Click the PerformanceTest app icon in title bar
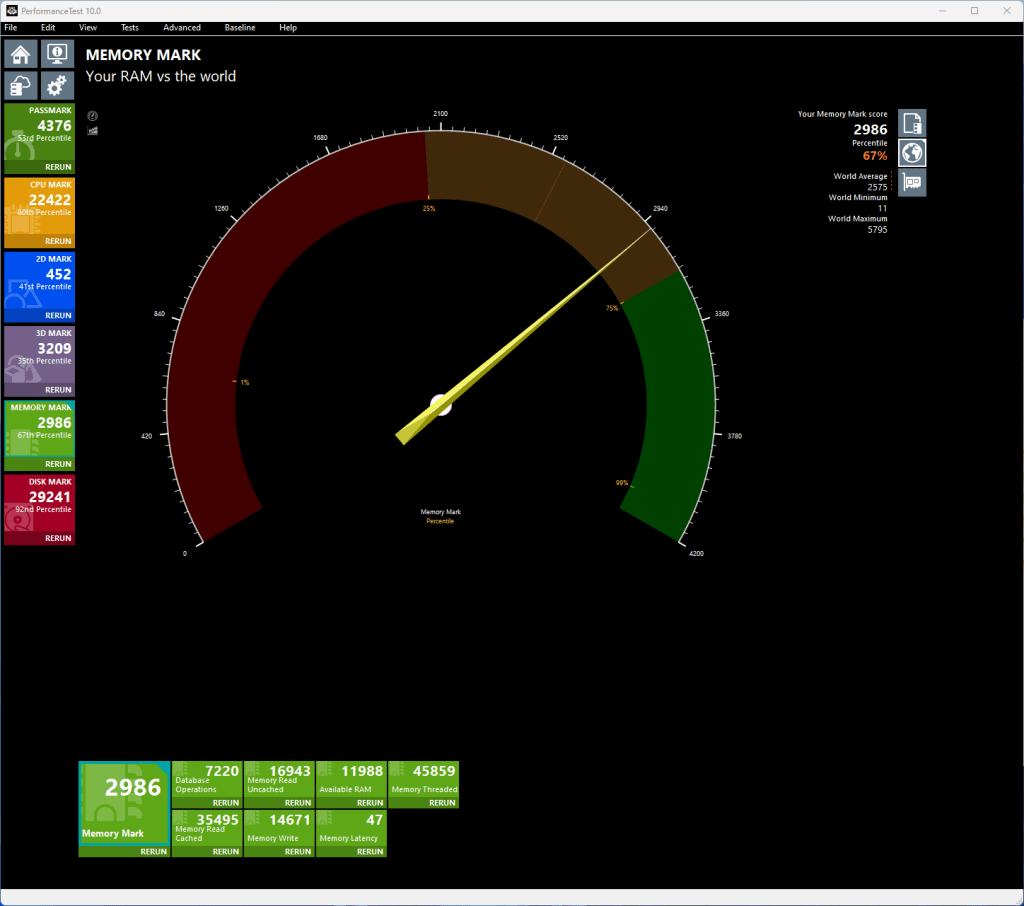The image size is (1024, 906). (x=12, y=10)
